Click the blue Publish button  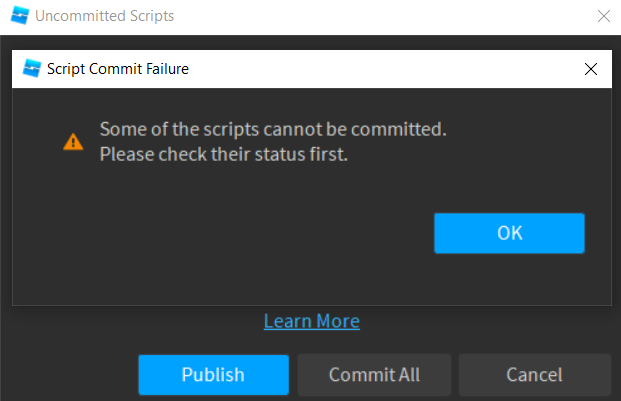pyautogui.click(x=213, y=375)
